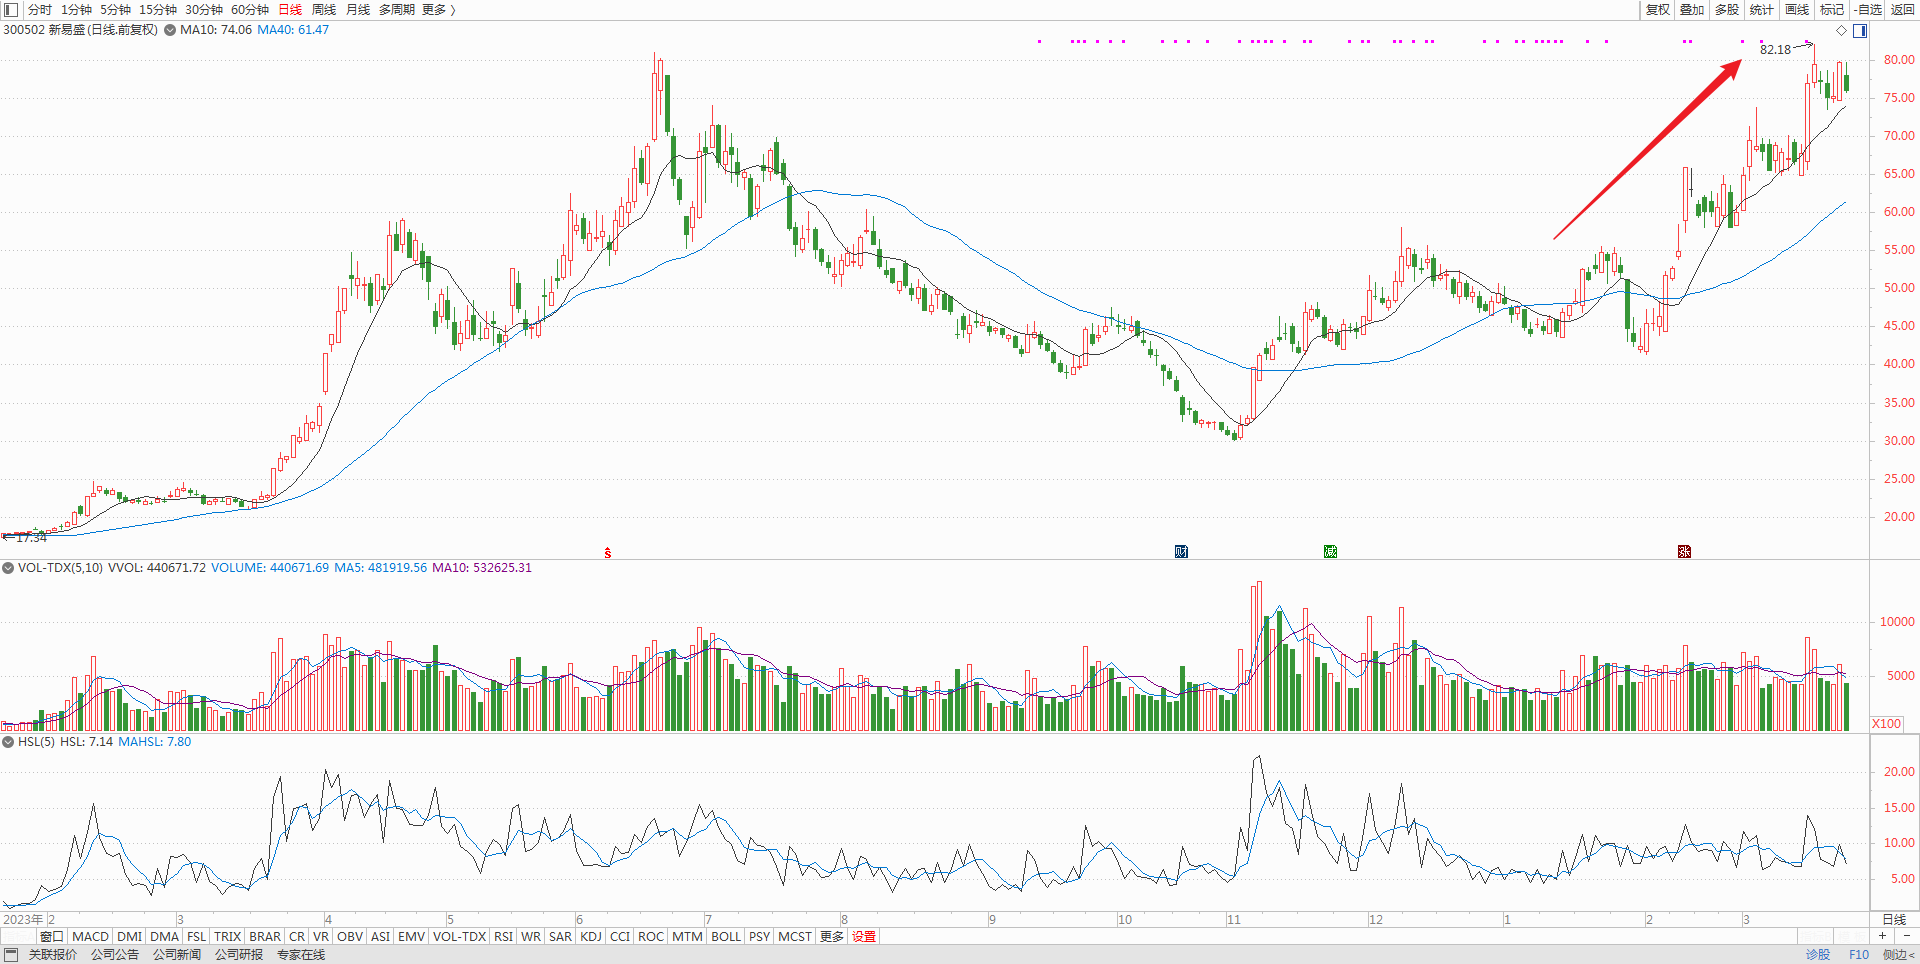
Task: Click the diamond marker icon near price axis
Action: tap(1841, 31)
